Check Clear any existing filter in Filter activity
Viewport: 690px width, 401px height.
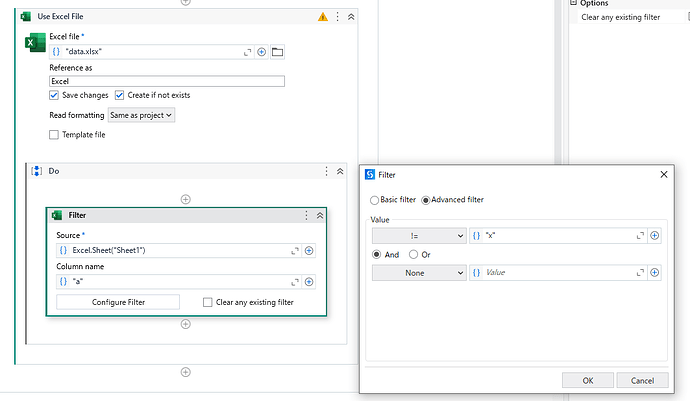[207, 302]
